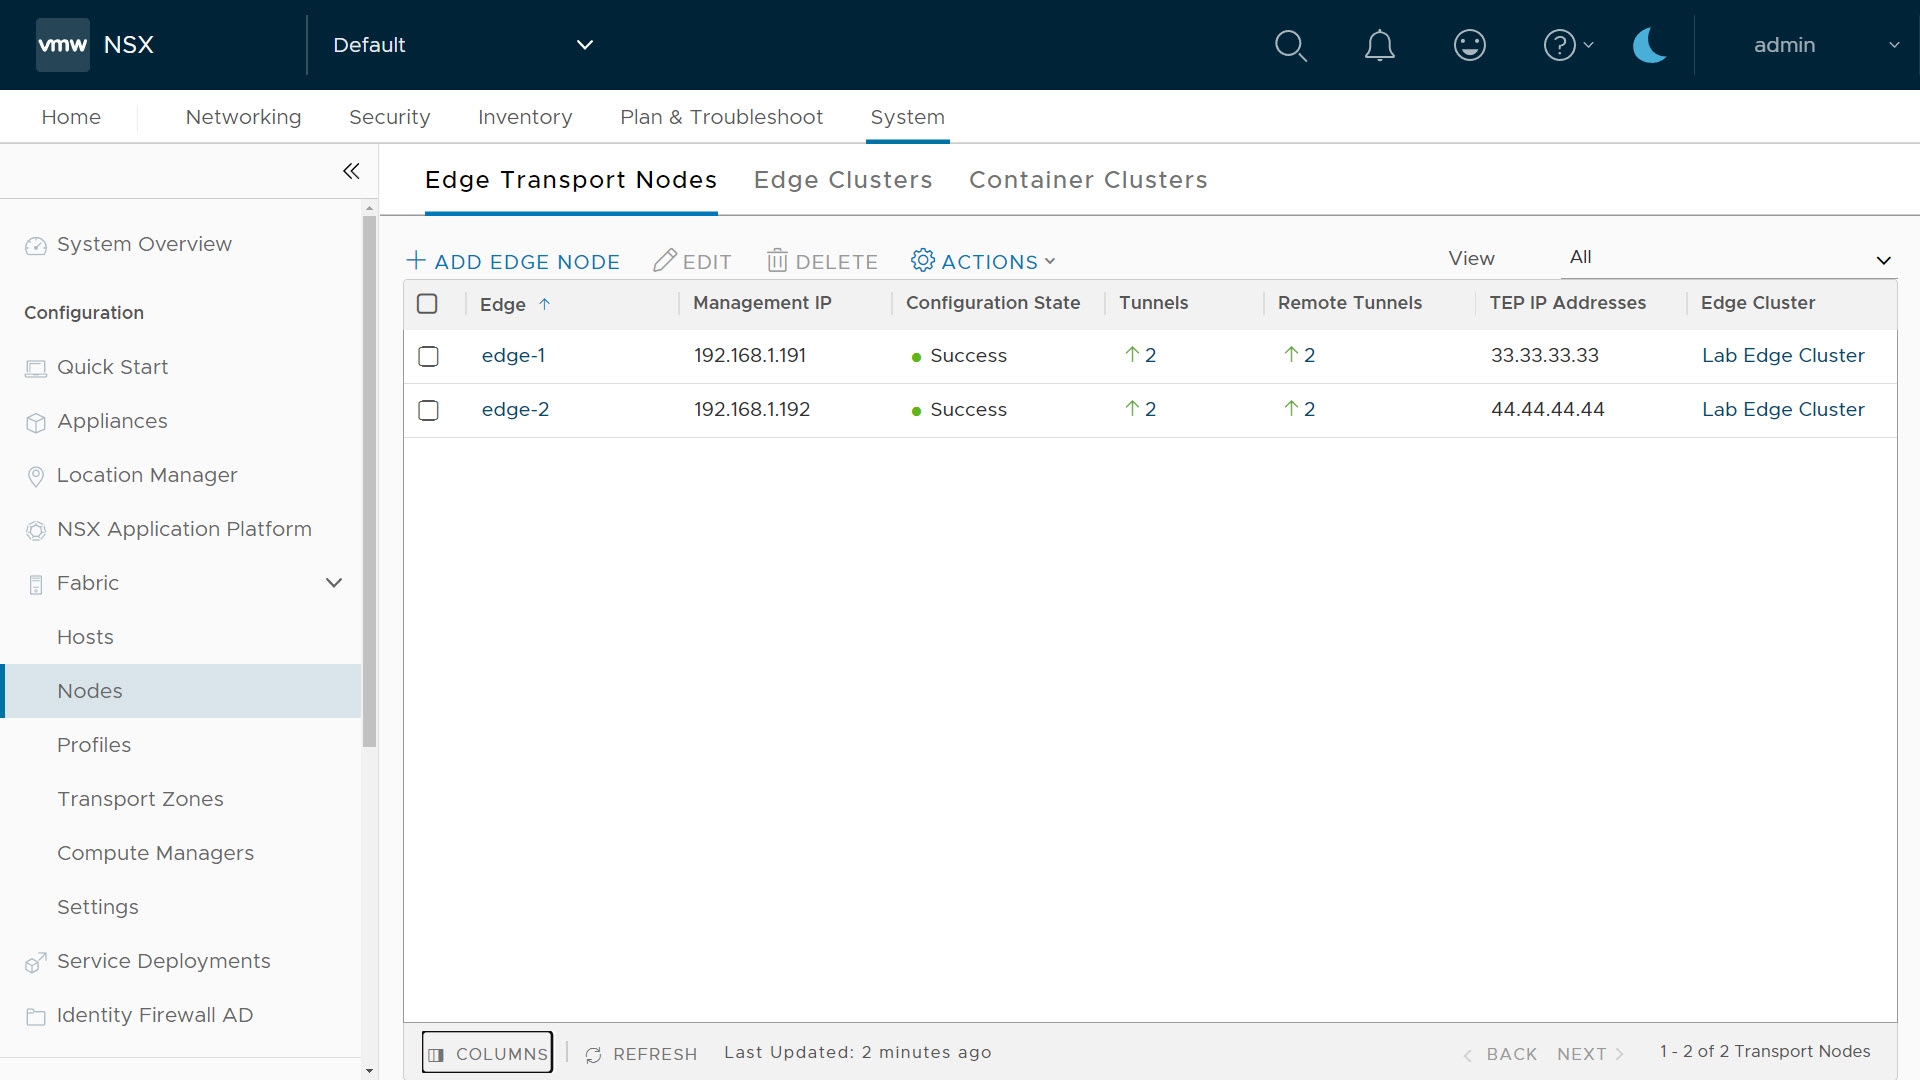The width and height of the screenshot is (1920, 1080).
Task: Collapse the Fabric tree section
Action: 334,583
